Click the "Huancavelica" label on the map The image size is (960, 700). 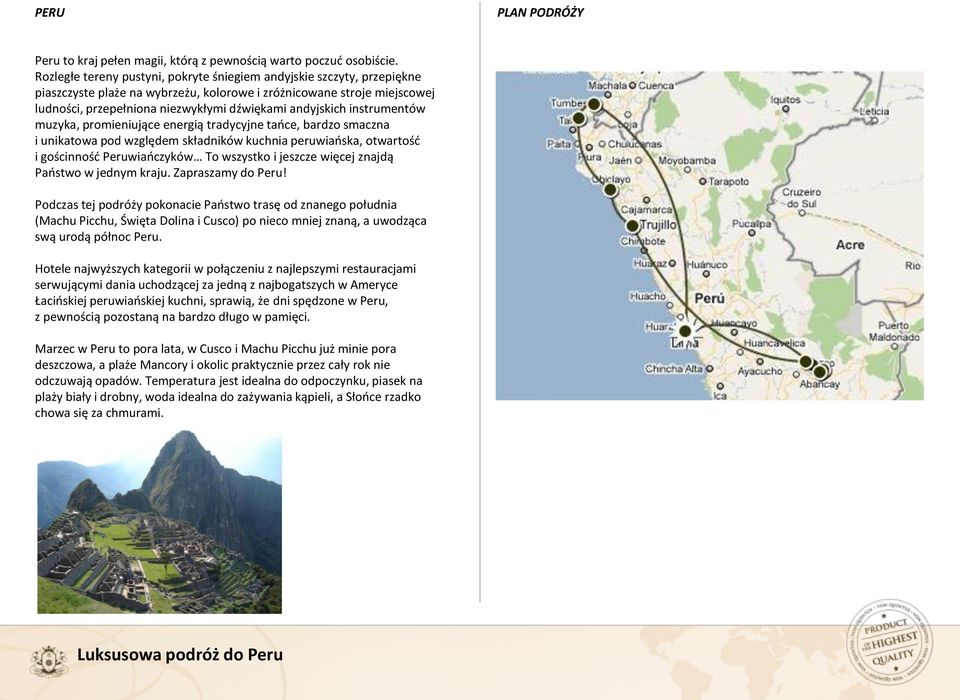(774, 344)
